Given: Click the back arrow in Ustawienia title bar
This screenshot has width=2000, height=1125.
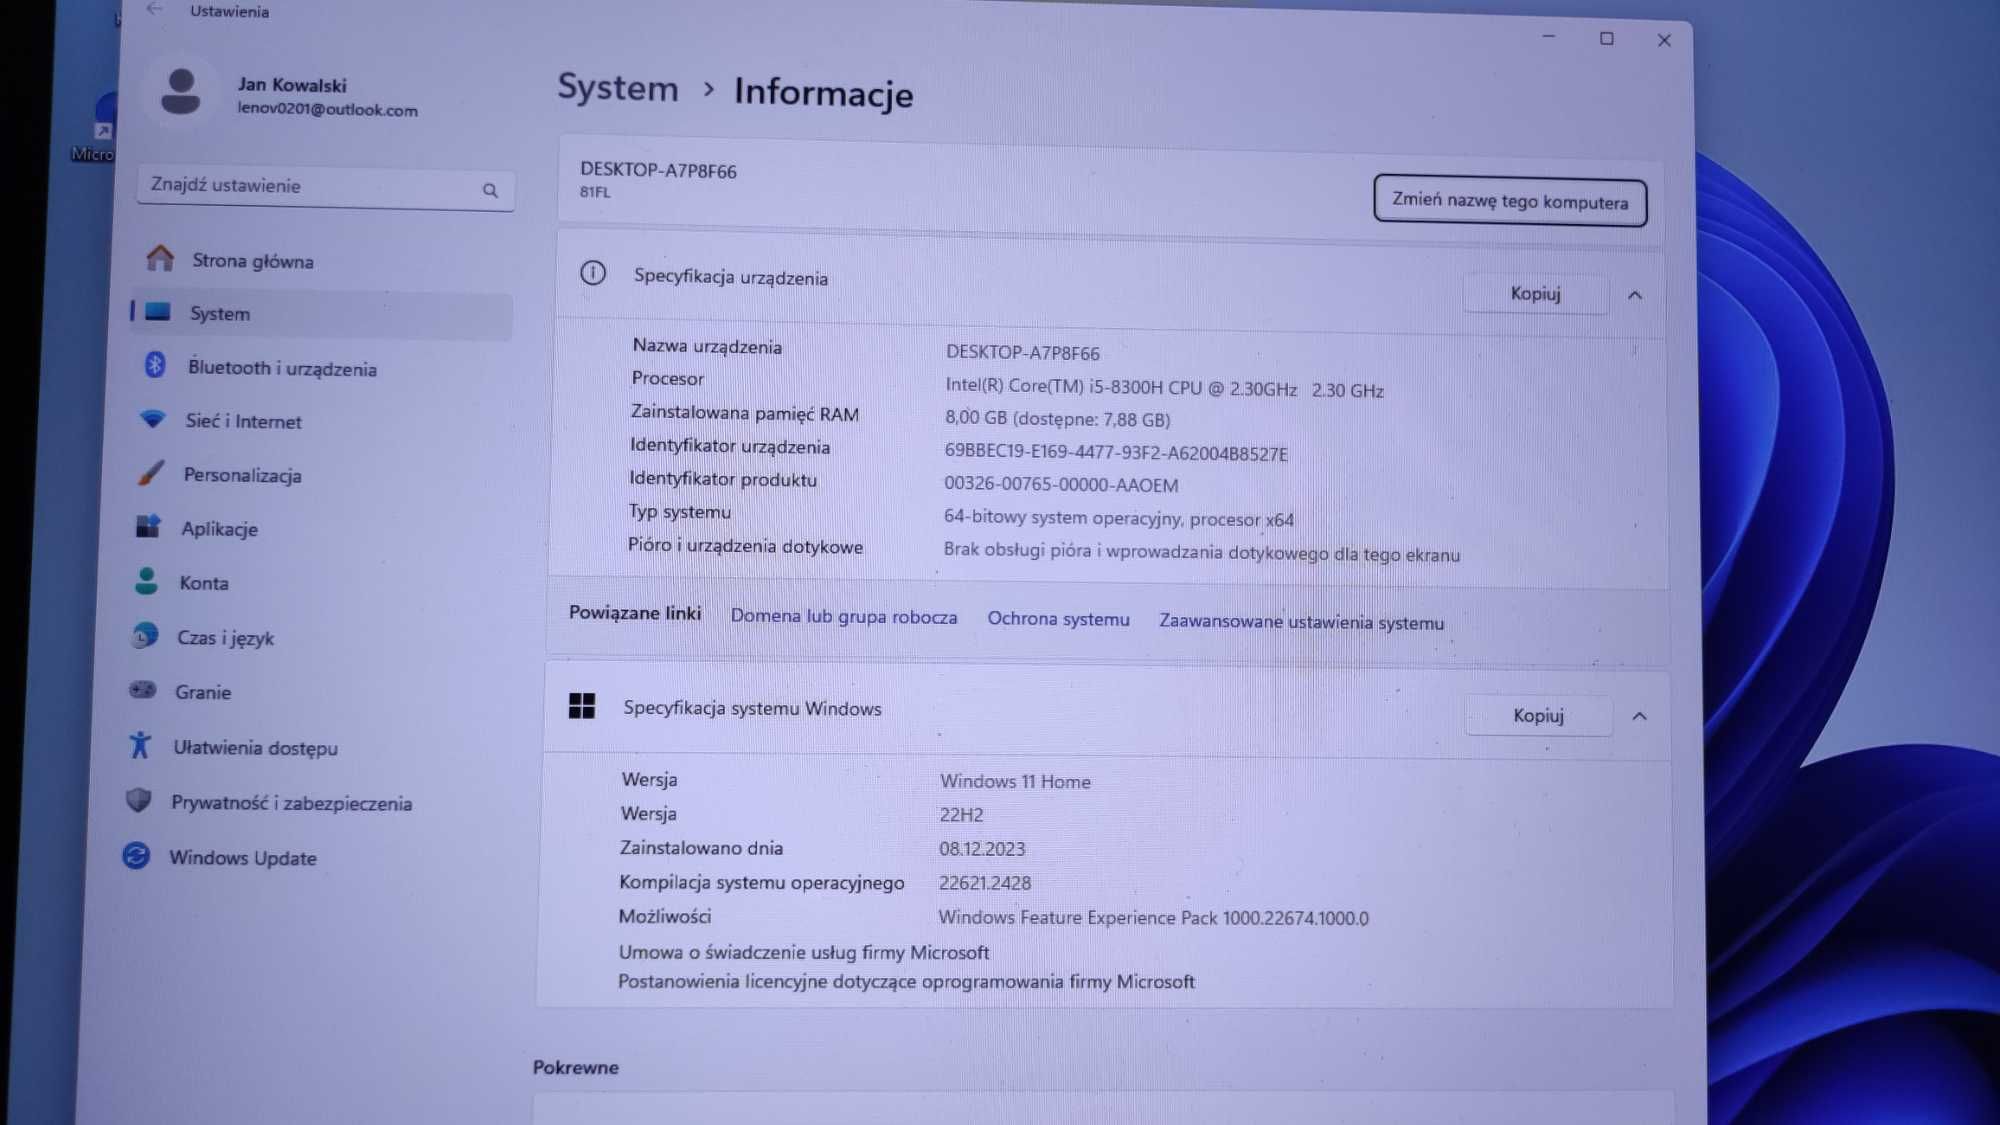Looking at the screenshot, I should click(x=154, y=9).
